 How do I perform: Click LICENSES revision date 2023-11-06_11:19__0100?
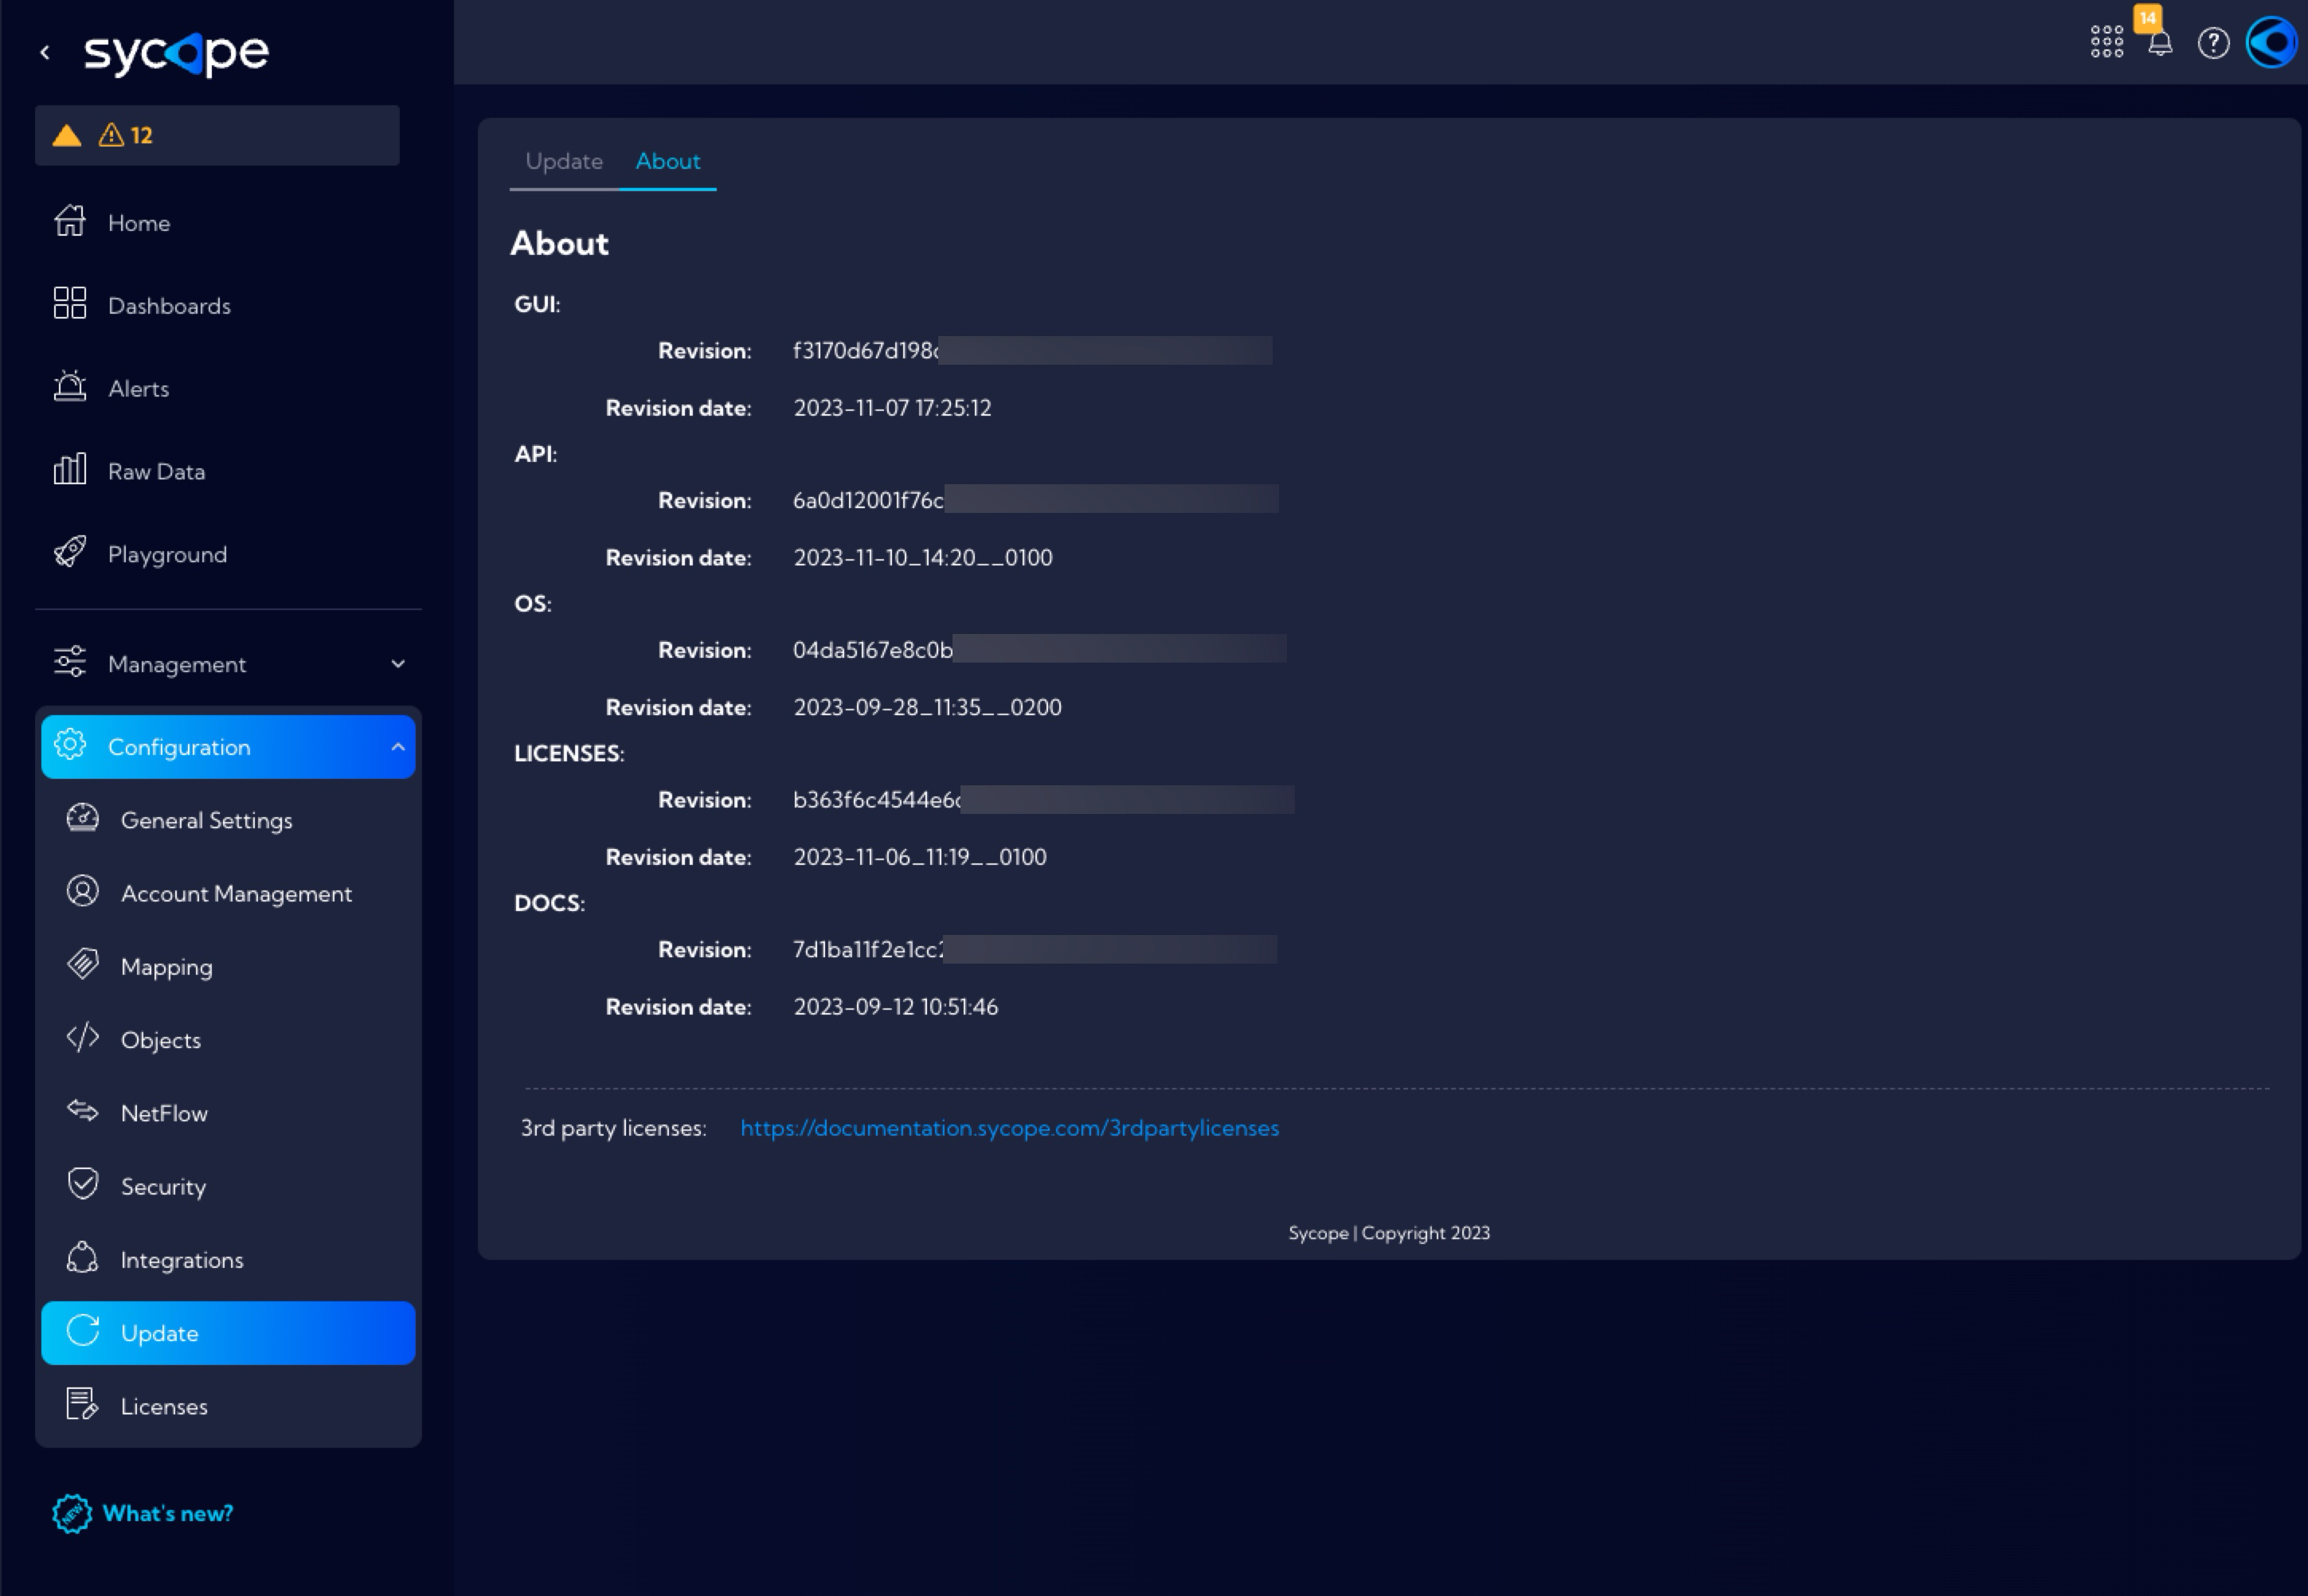pyautogui.click(x=920, y=857)
